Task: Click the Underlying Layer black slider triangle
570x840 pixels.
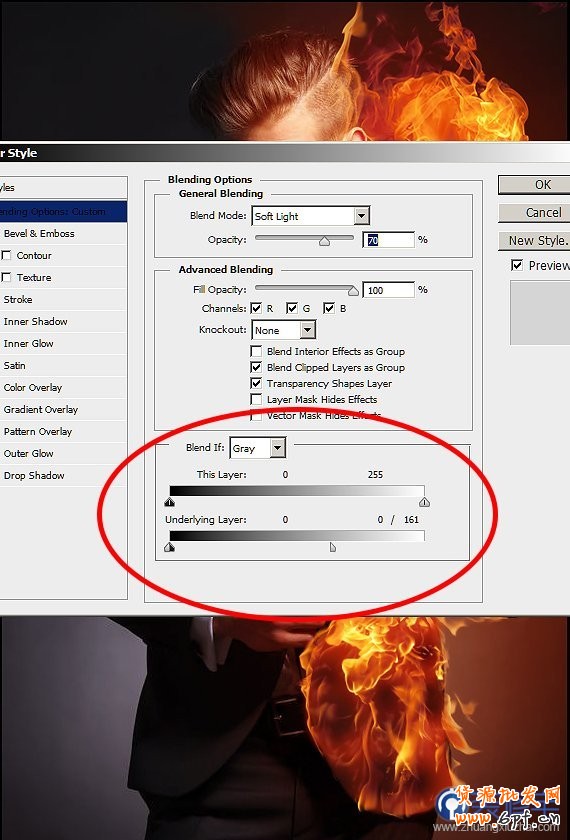Action: pyautogui.click(x=170, y=547)
